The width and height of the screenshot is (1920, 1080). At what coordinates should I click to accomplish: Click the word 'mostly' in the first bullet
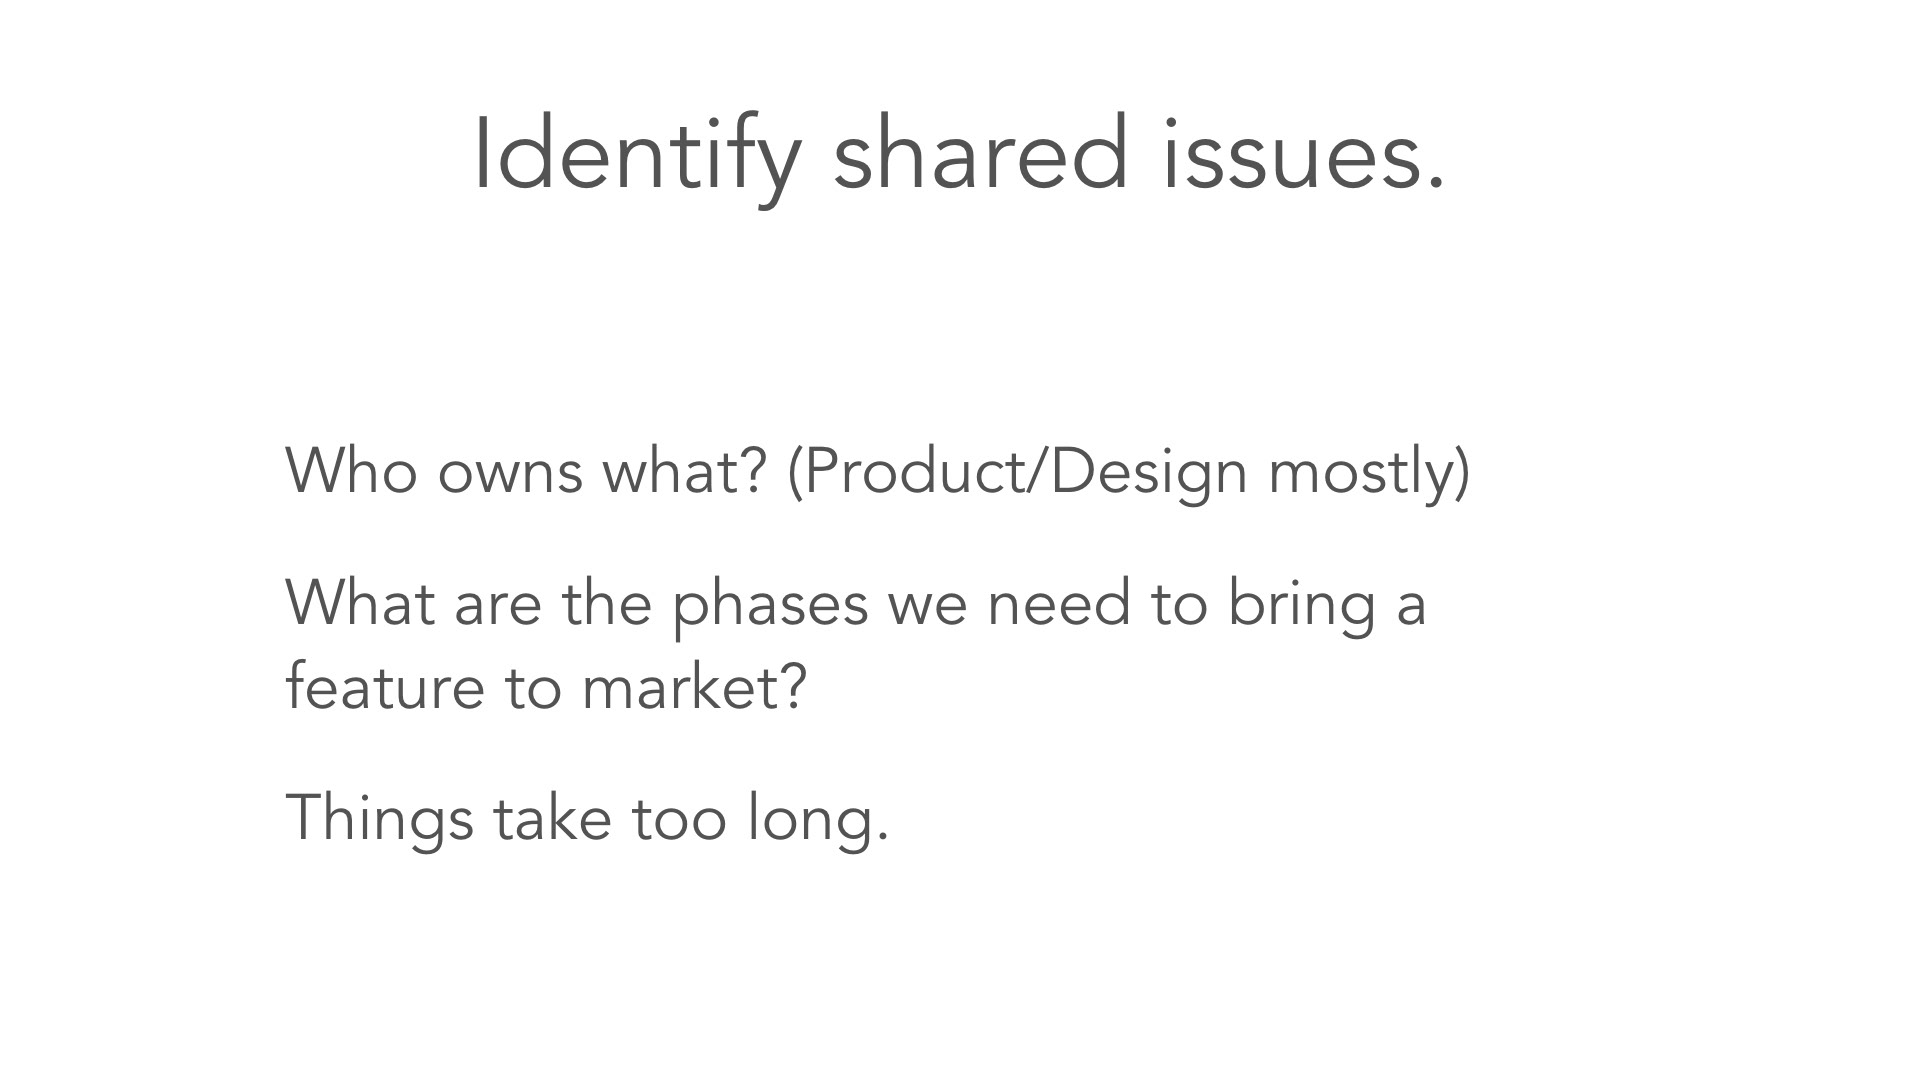coord(1361,472)
